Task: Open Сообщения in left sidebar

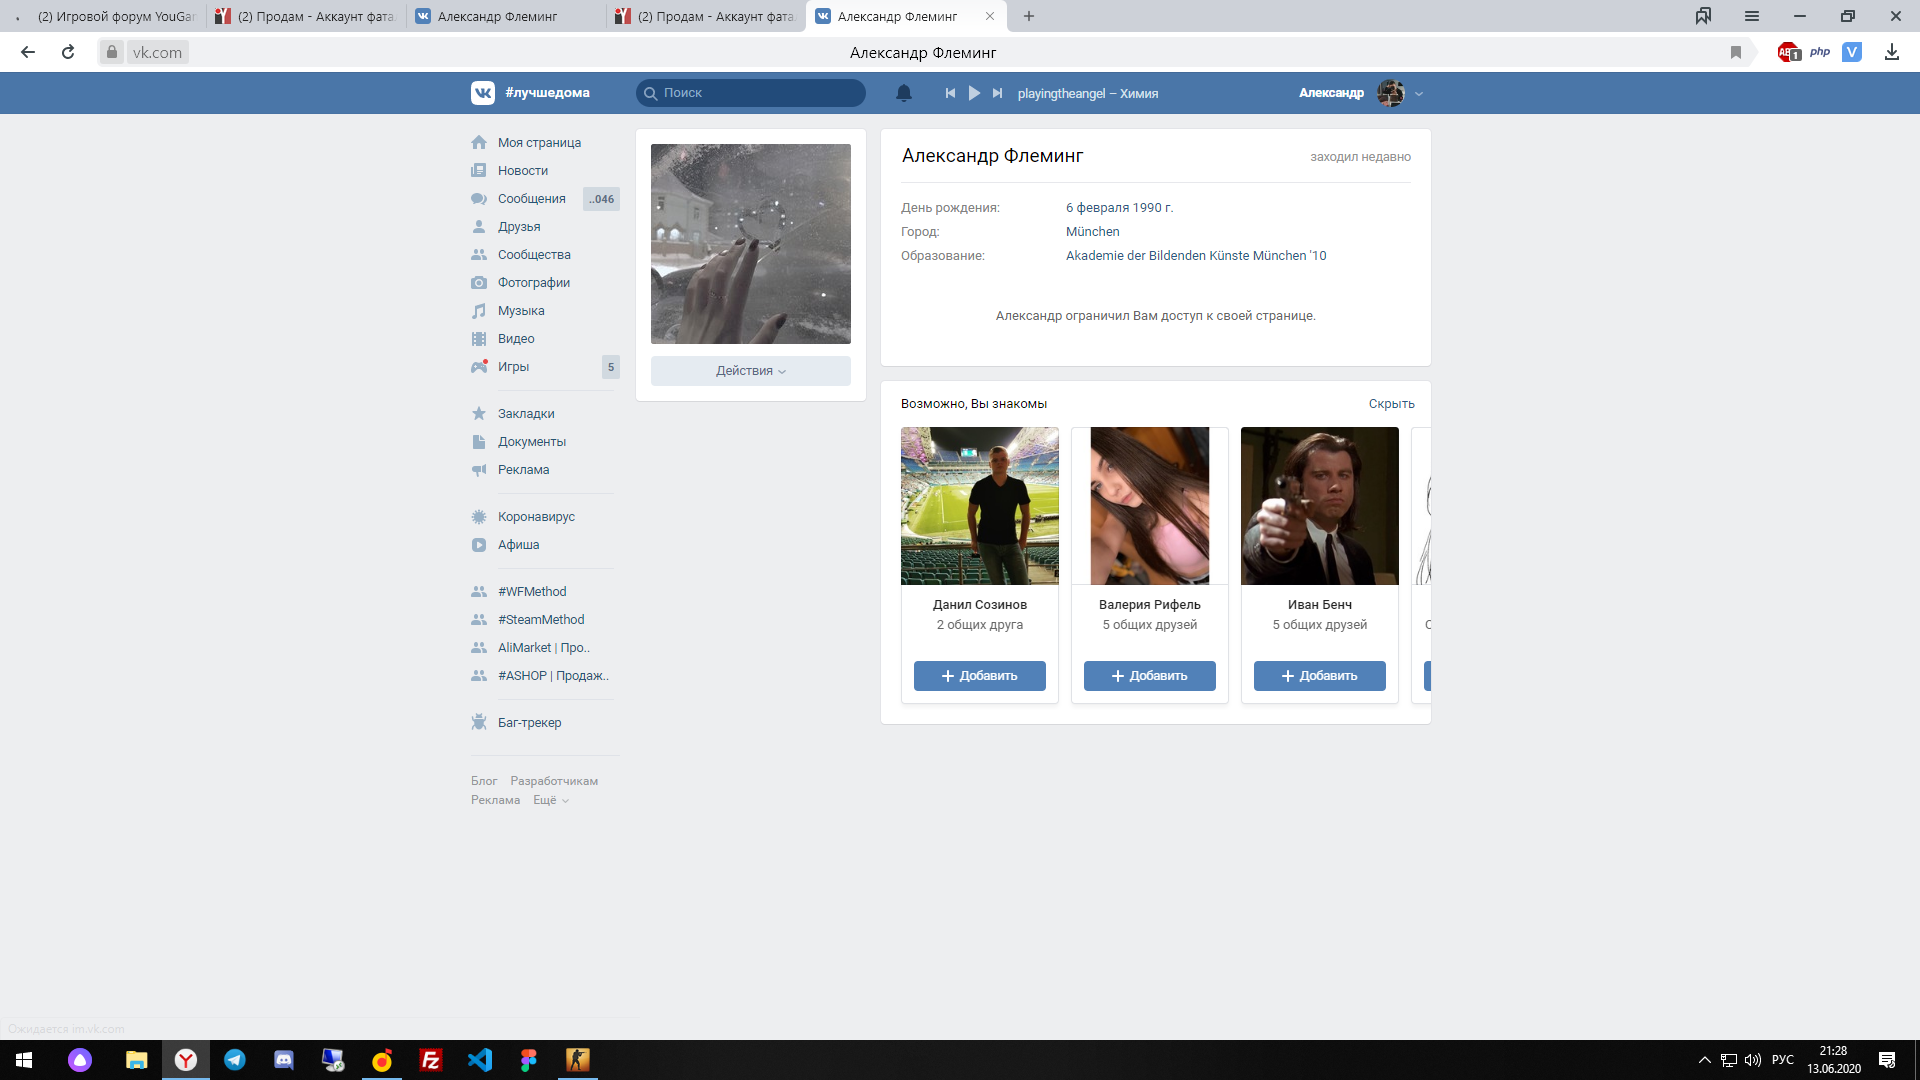Action: [x=531, y=199]
